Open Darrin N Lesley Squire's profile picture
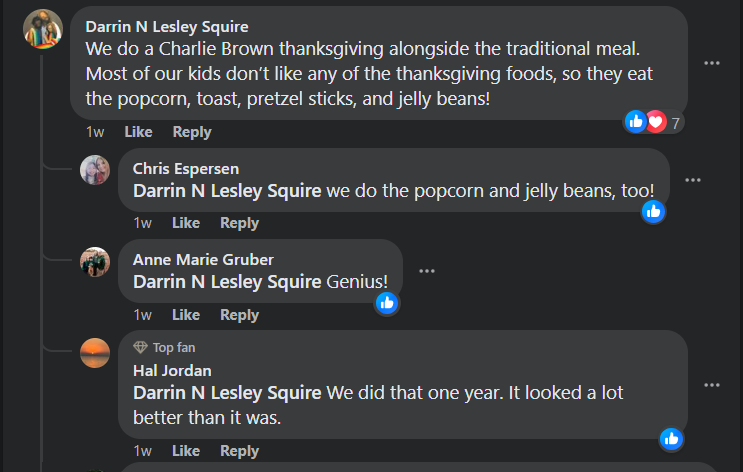 43,30
